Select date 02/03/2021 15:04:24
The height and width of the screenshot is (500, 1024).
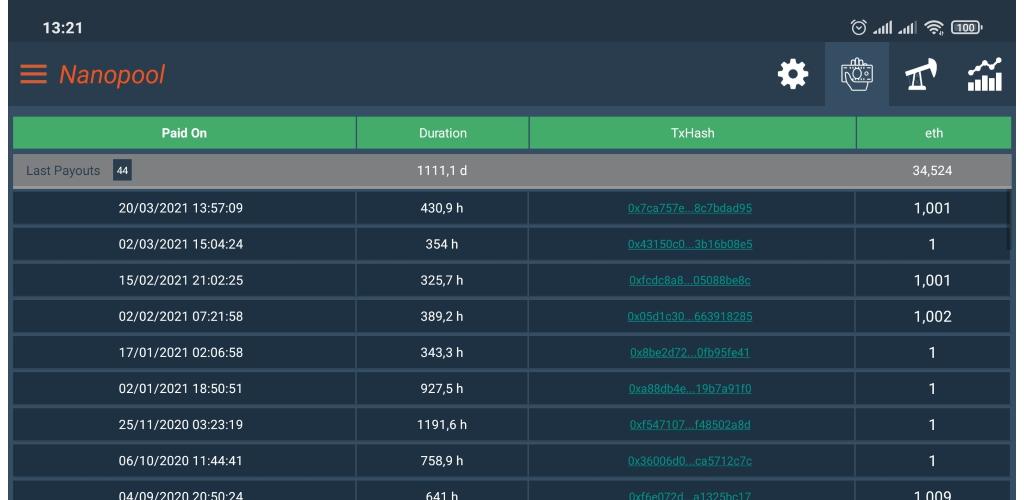click(x=181, y=244)
